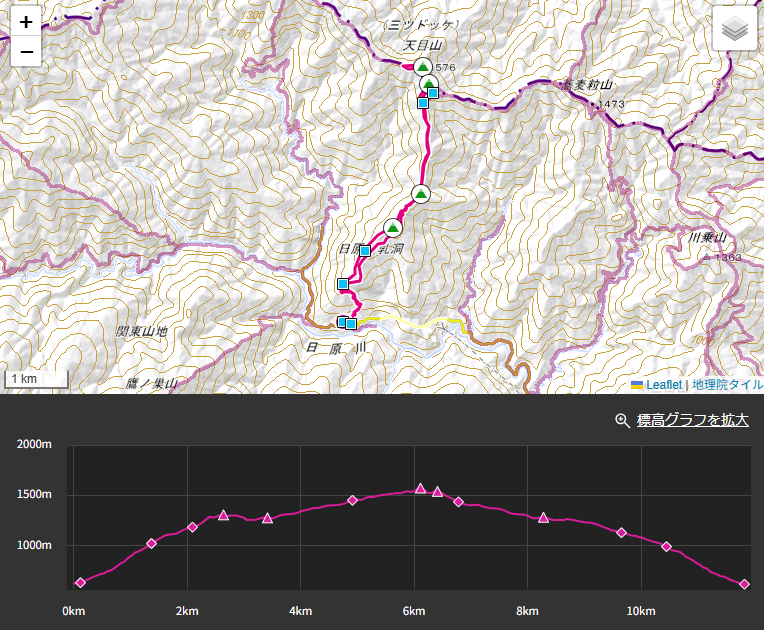Click the mountain marker midway along the ridge route
Screen dimensions: 764x630
(x=421, y=194)
